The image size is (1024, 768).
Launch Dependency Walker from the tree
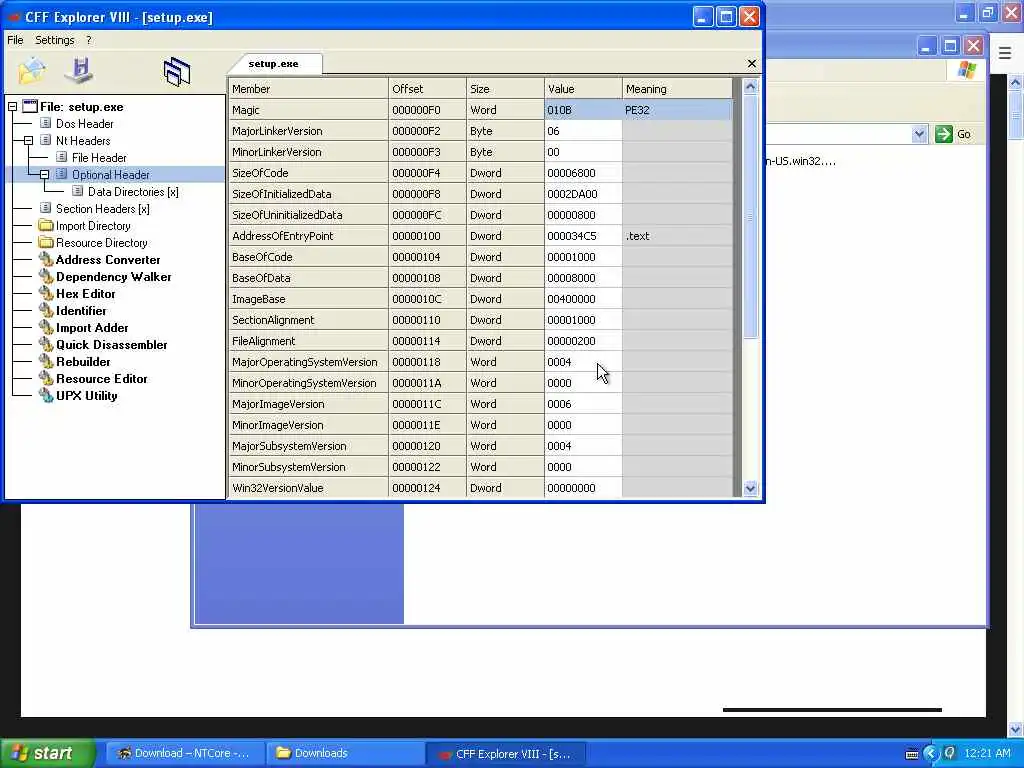(x=114, y=277)
